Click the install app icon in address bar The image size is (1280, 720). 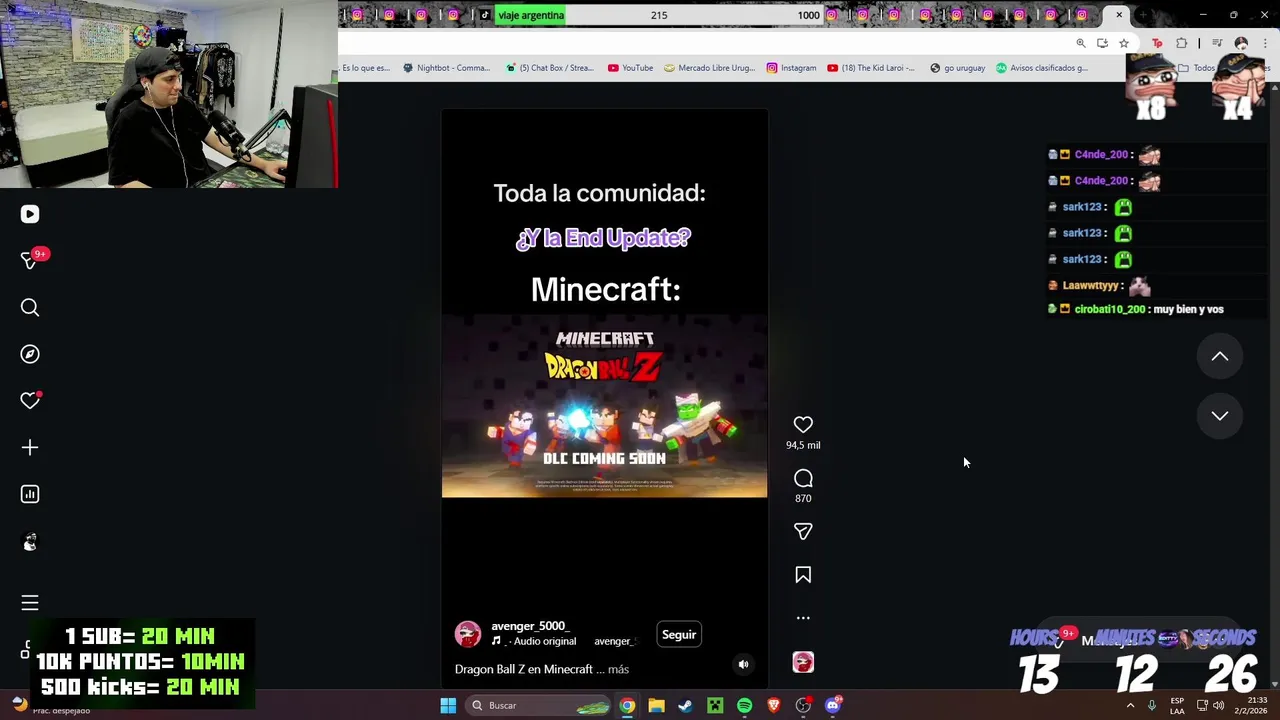(1102, 43)
